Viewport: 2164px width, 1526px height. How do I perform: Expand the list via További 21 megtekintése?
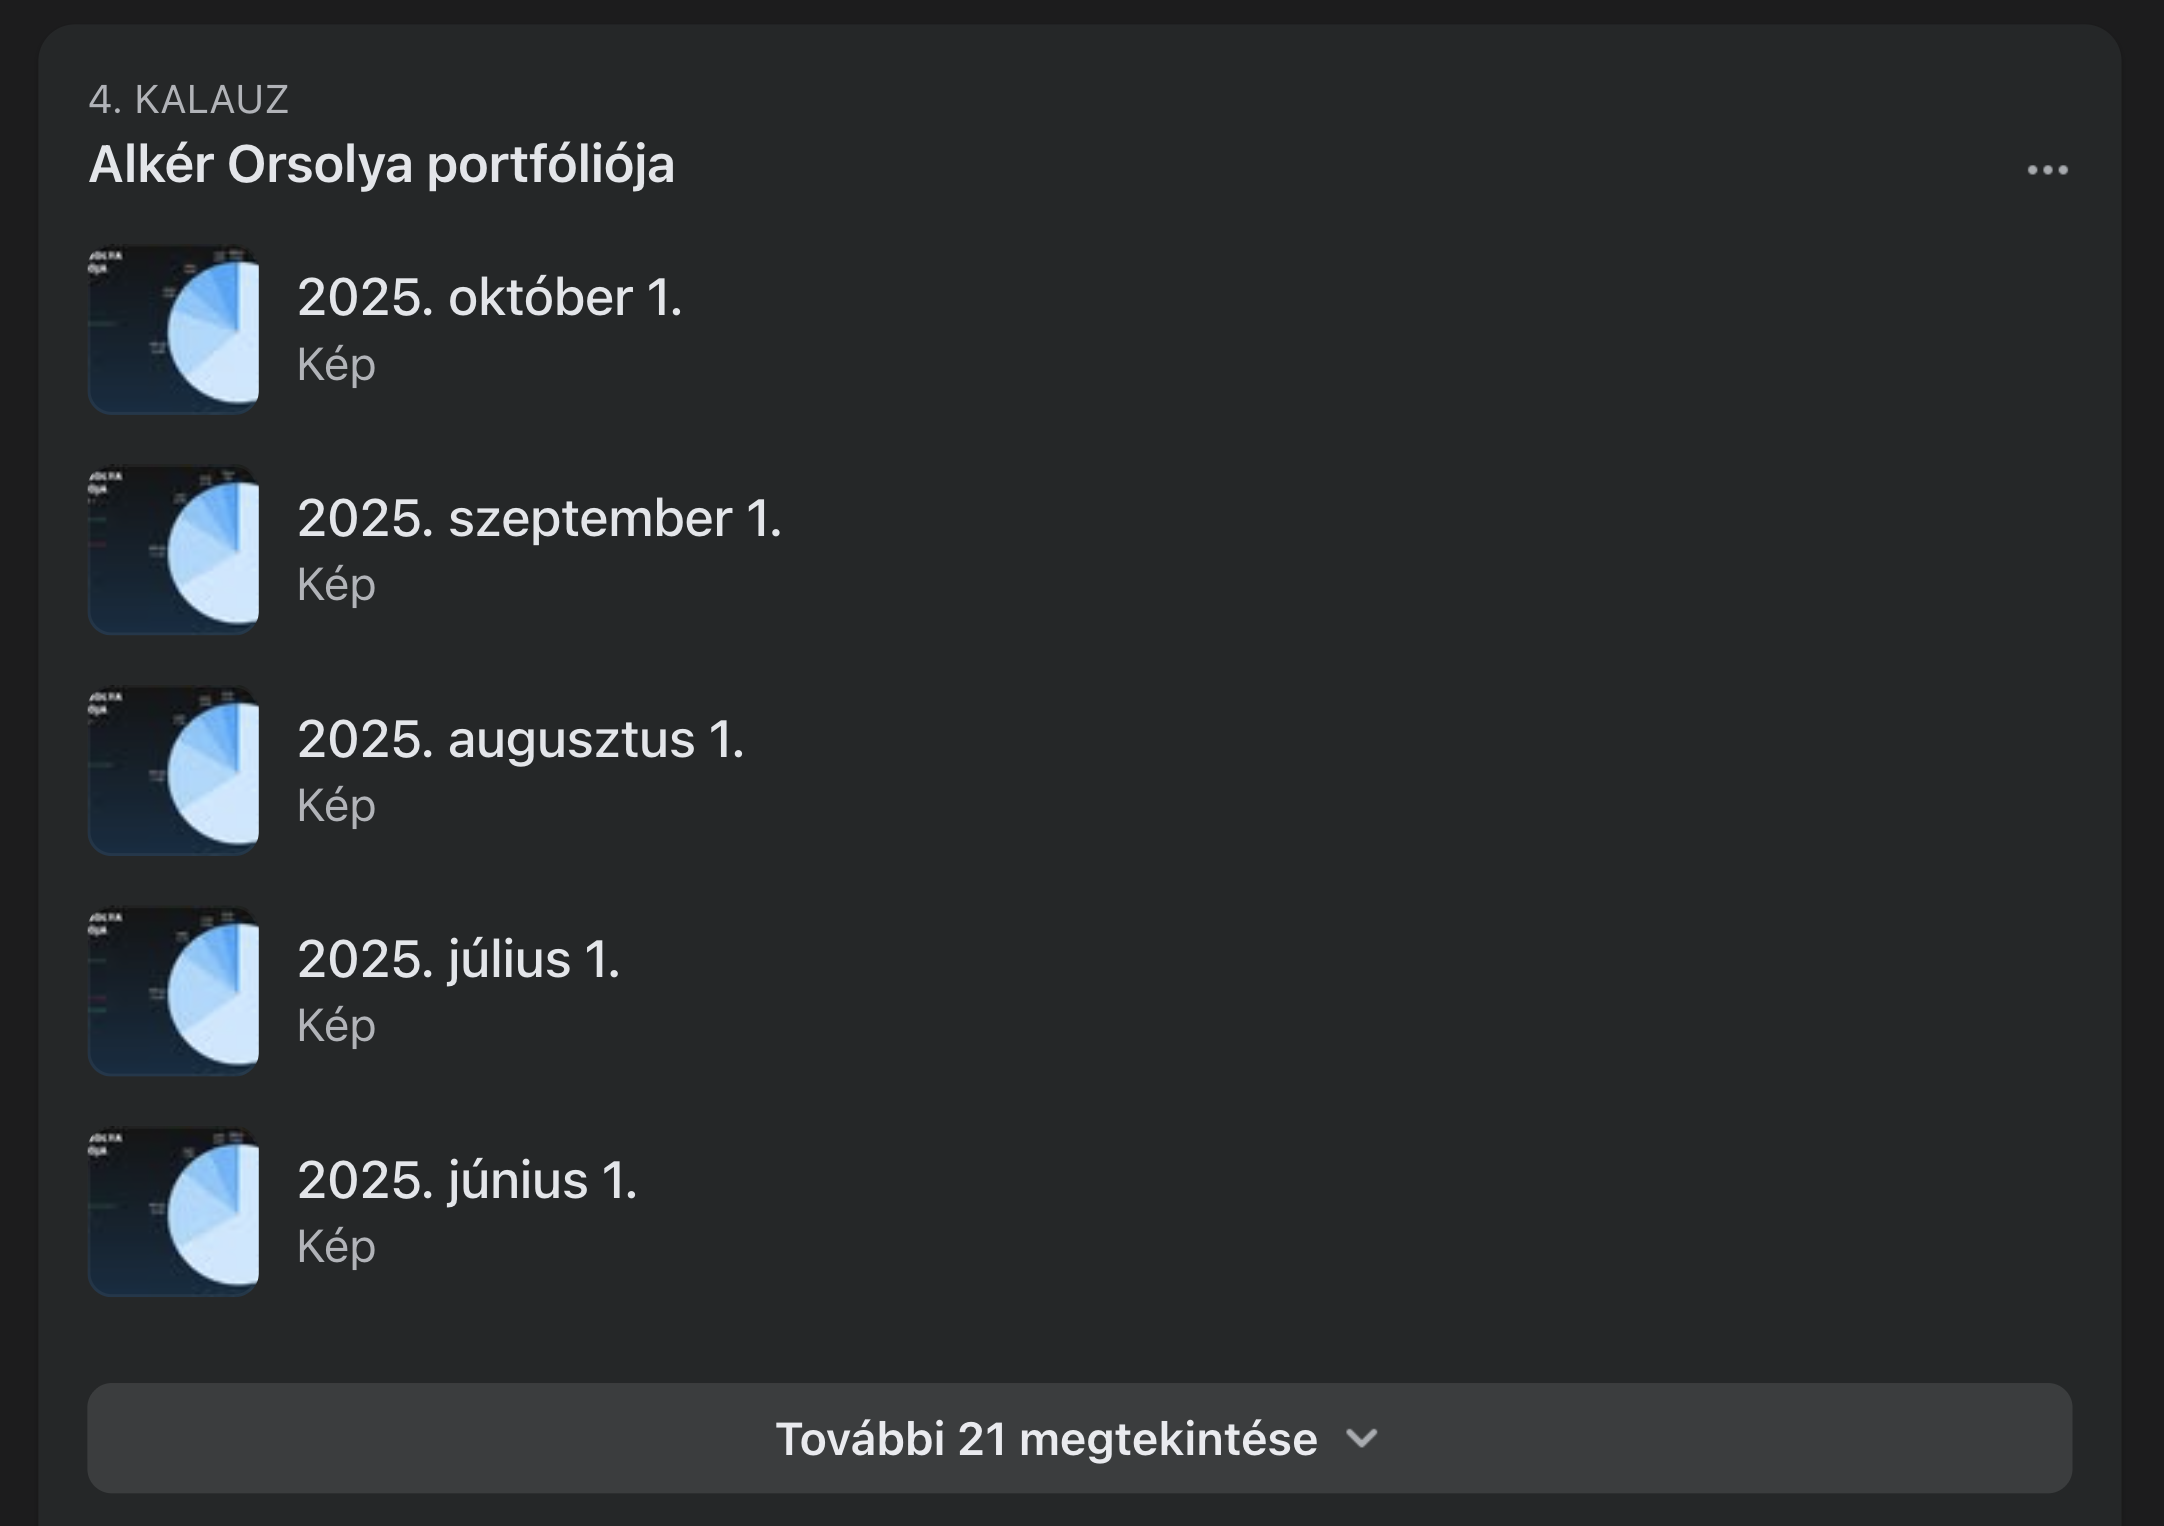(1048, 1437)
